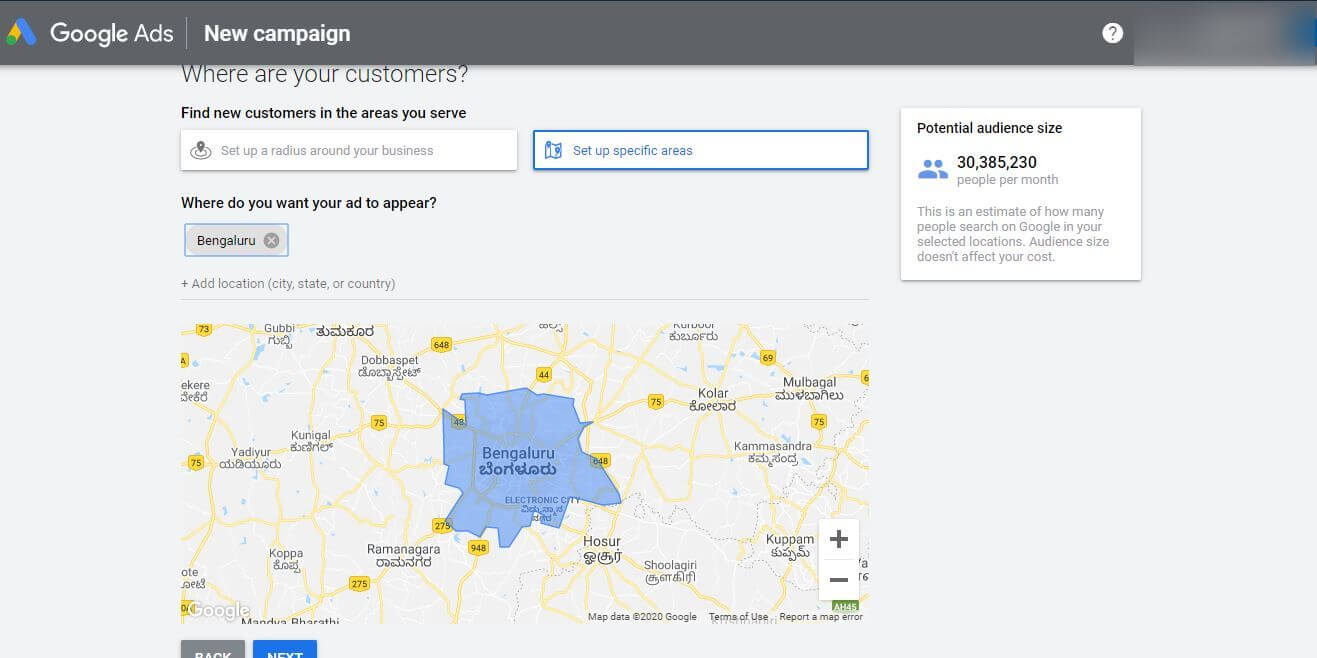Click the Where are your customers? heading
Image resolution: width=1317 pixels, height=658 pixels.
[x=324, y=74]
